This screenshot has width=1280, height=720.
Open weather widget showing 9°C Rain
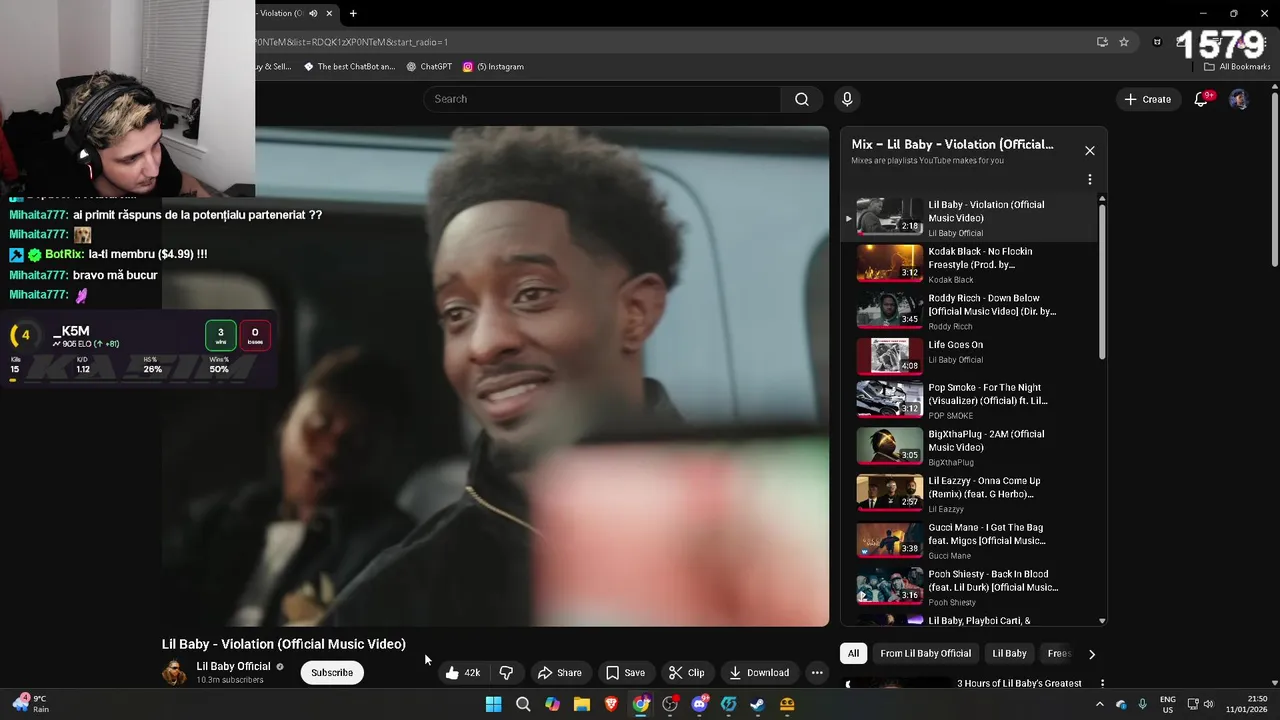coord(30,703)
